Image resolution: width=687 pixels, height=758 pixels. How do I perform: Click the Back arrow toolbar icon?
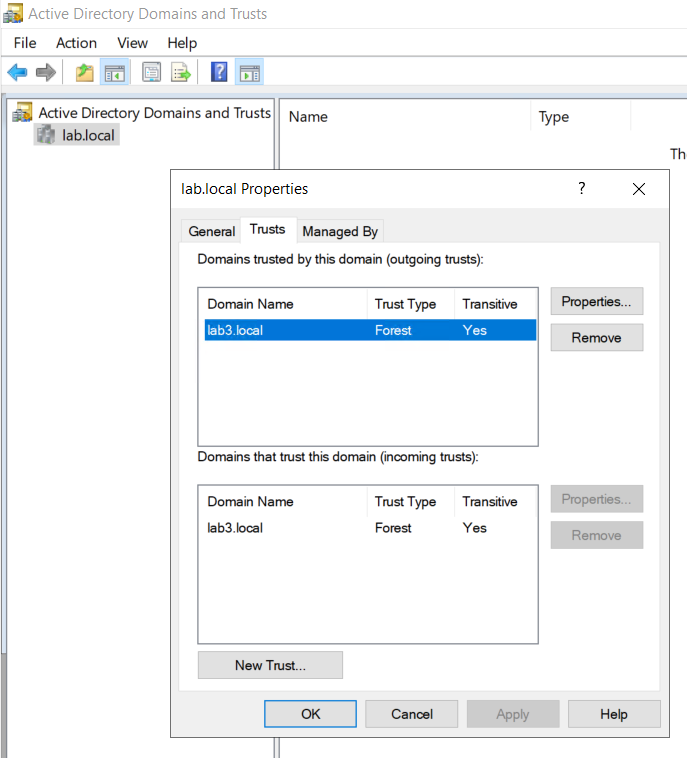17,73
